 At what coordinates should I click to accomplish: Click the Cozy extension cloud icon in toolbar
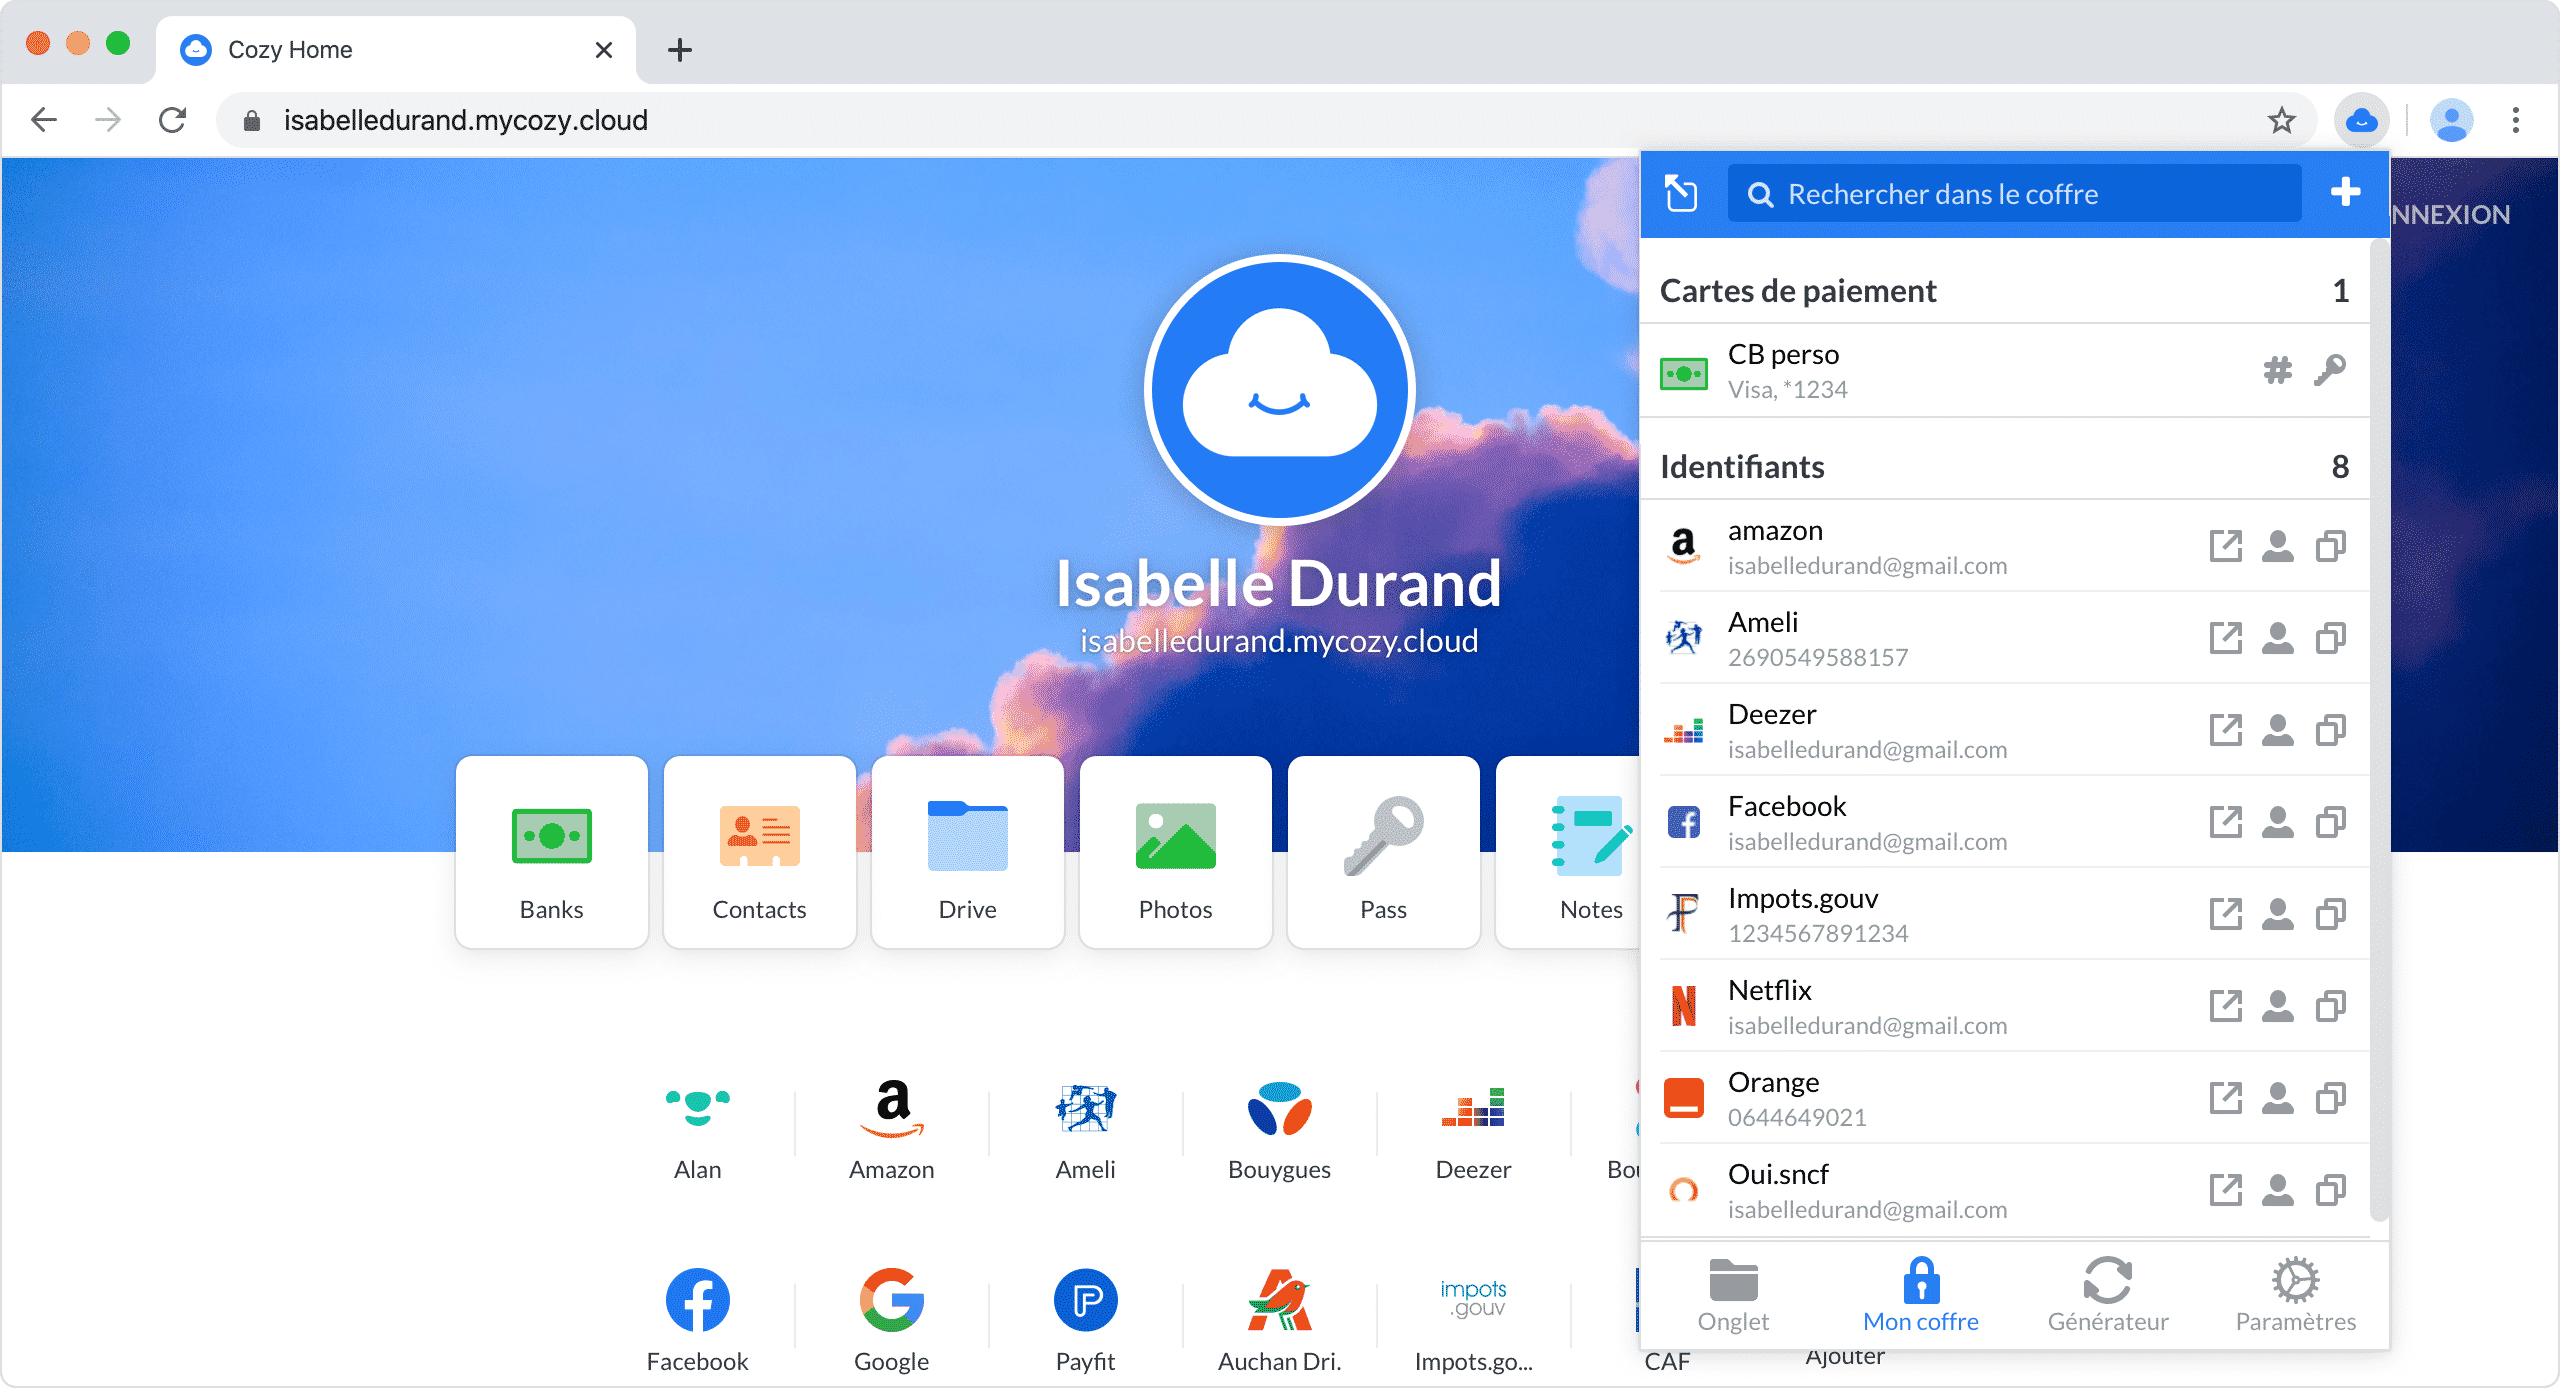click(2362, 121)
